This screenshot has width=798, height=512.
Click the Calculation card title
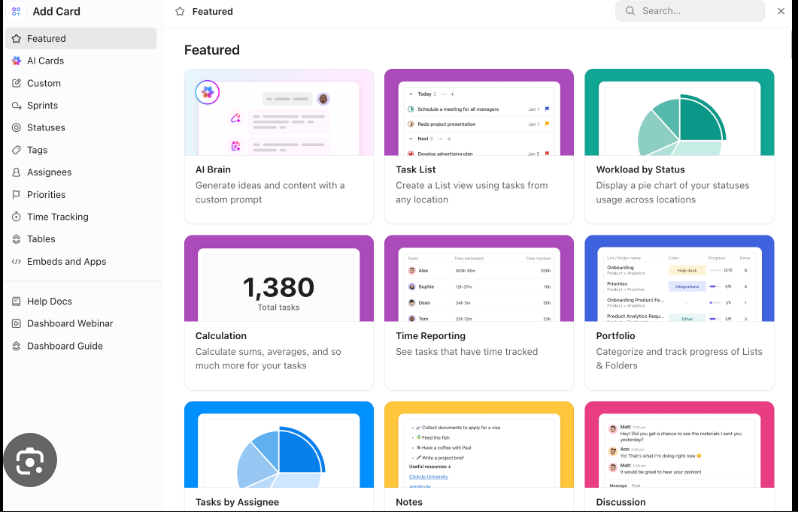click(221, 336)
